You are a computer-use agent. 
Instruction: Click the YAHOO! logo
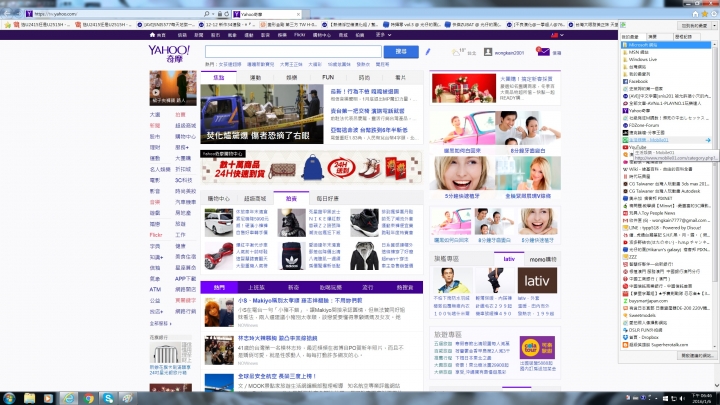click(x=169, y=54)
